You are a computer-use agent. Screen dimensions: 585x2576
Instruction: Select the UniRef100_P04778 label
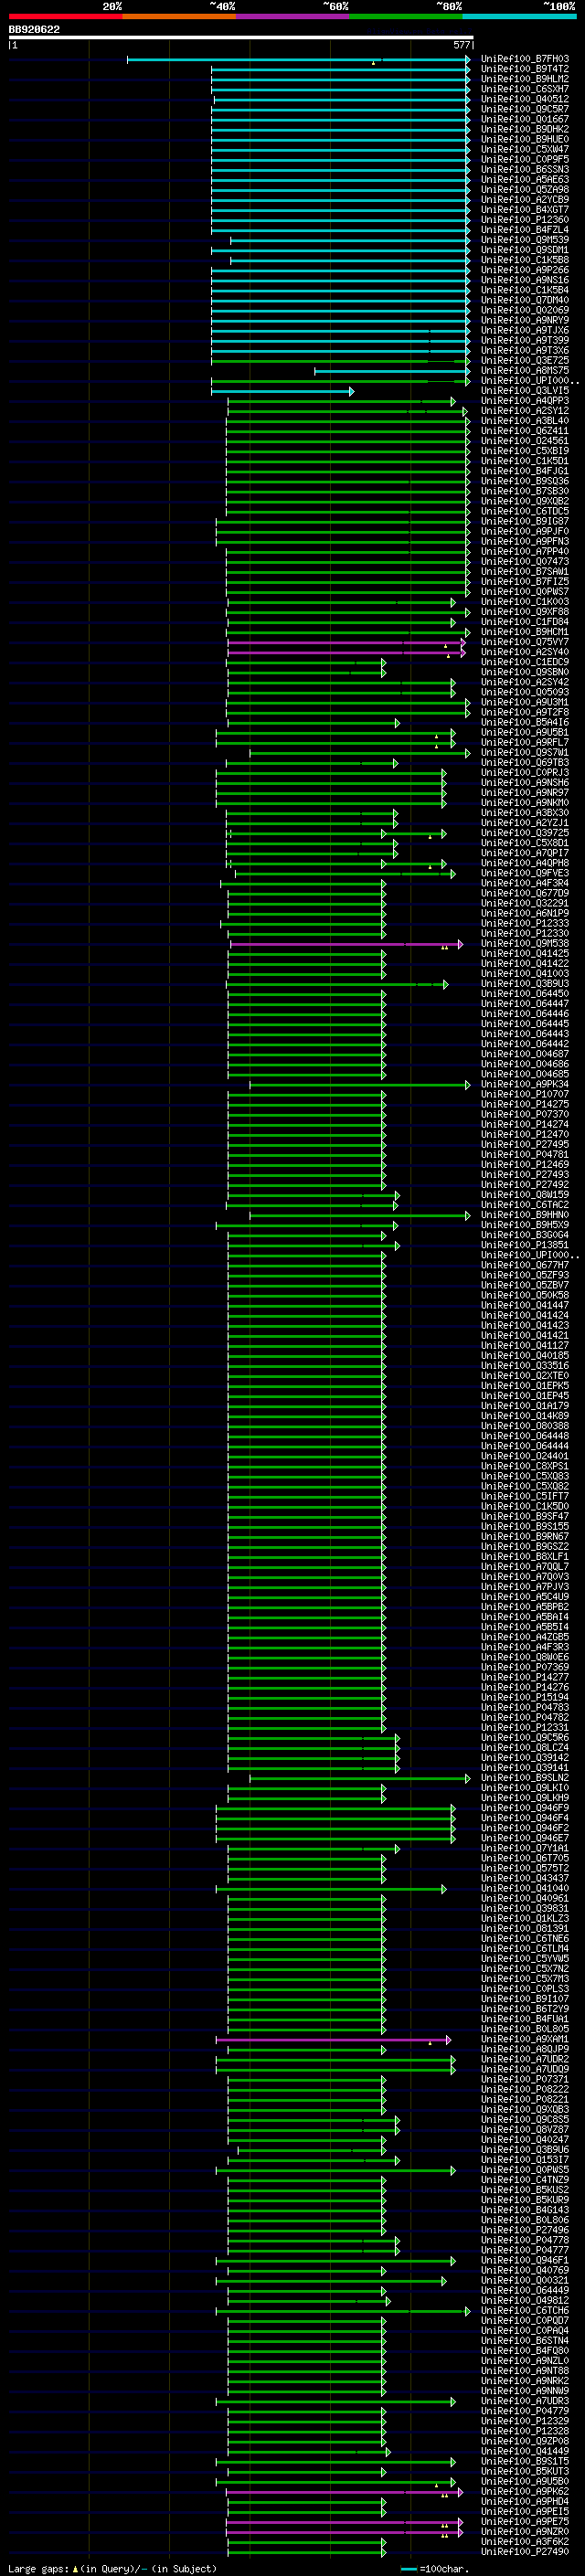(525, 2241)
